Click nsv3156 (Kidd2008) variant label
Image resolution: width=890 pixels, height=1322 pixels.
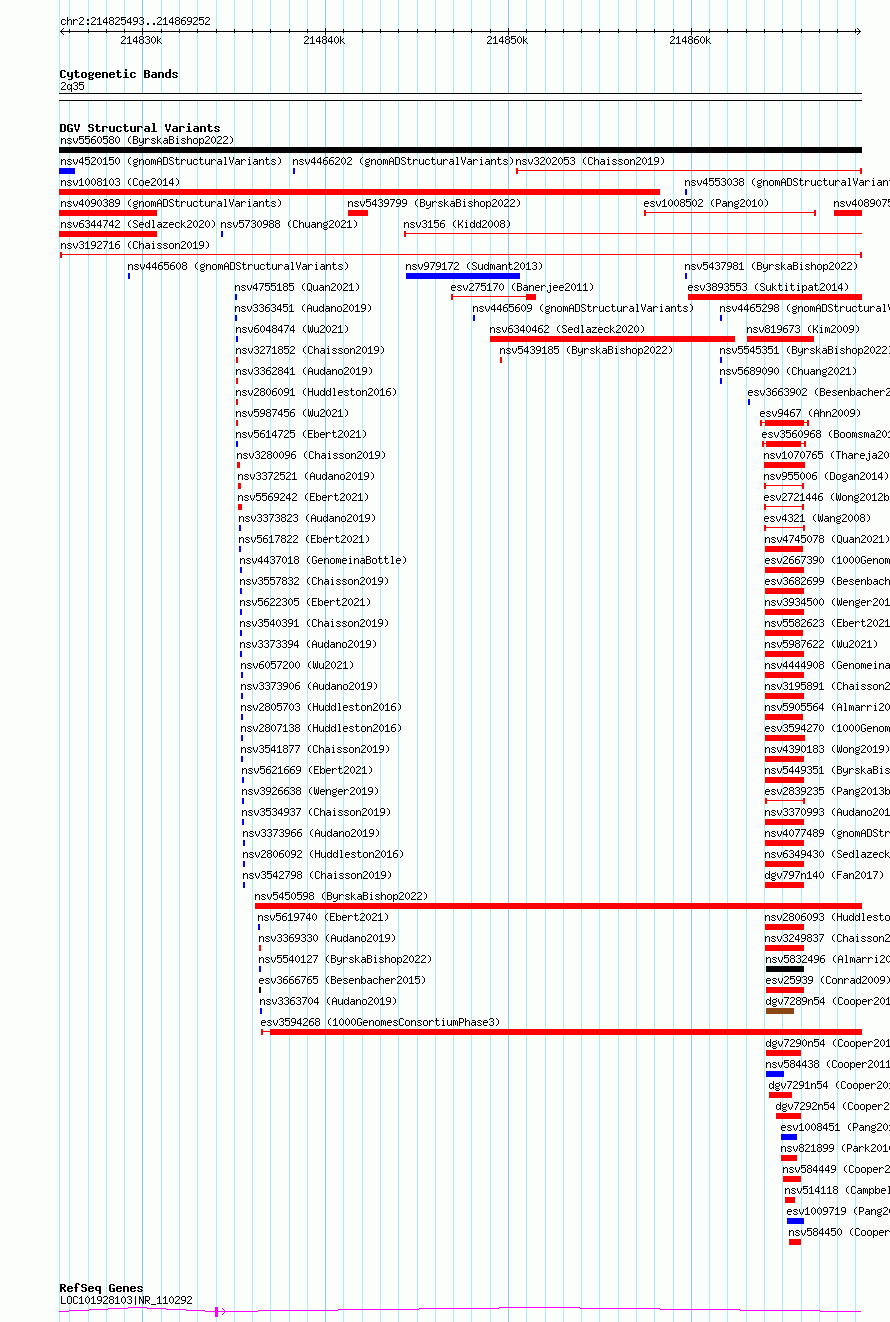[457, 224]
